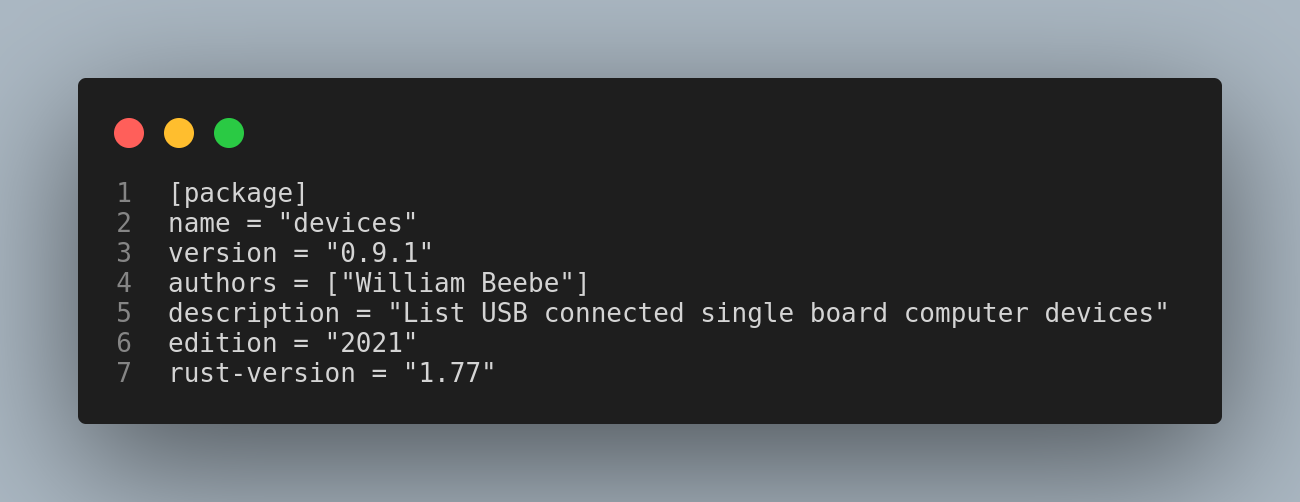
Task: Click line number 3 in gutter
Action: pyautogui.click(x=124, y=253)
